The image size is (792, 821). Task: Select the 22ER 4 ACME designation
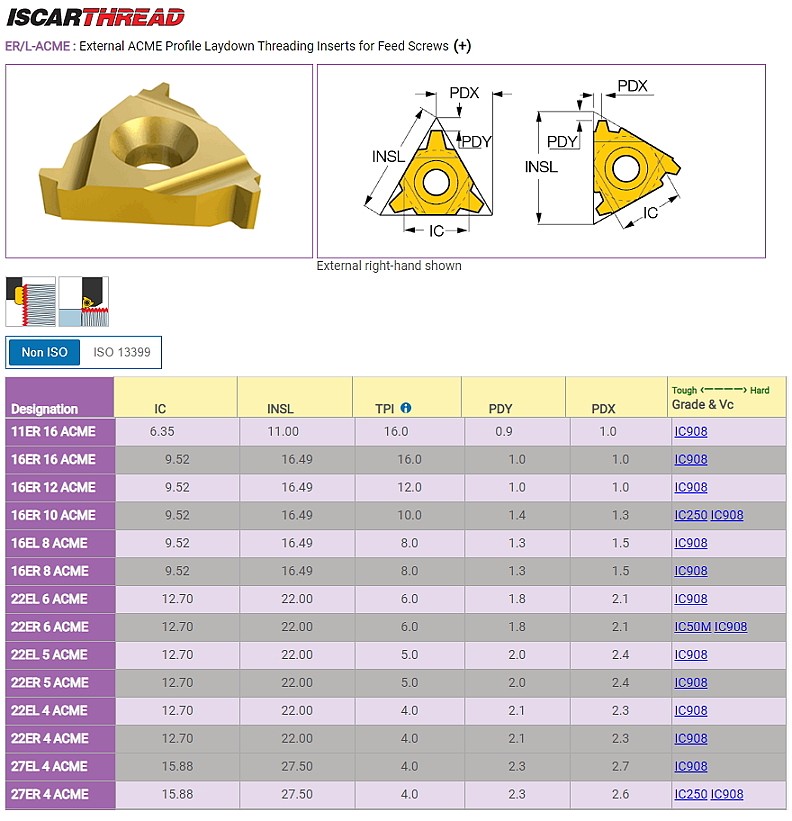tap(50, 738)
